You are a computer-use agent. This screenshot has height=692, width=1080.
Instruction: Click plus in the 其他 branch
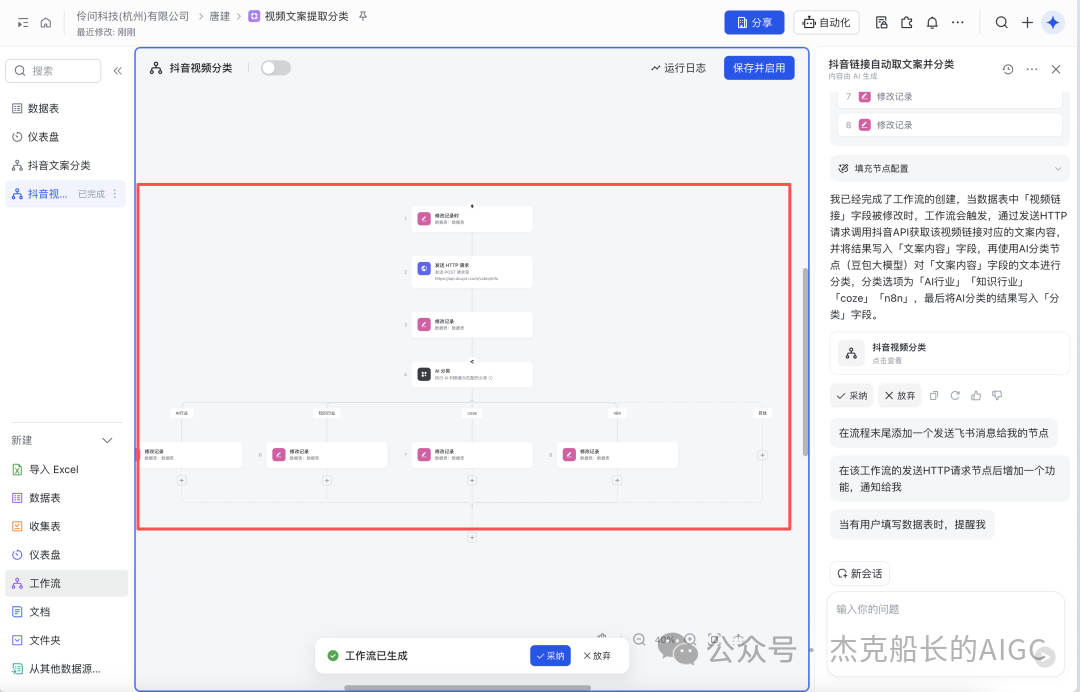(762, 455)
